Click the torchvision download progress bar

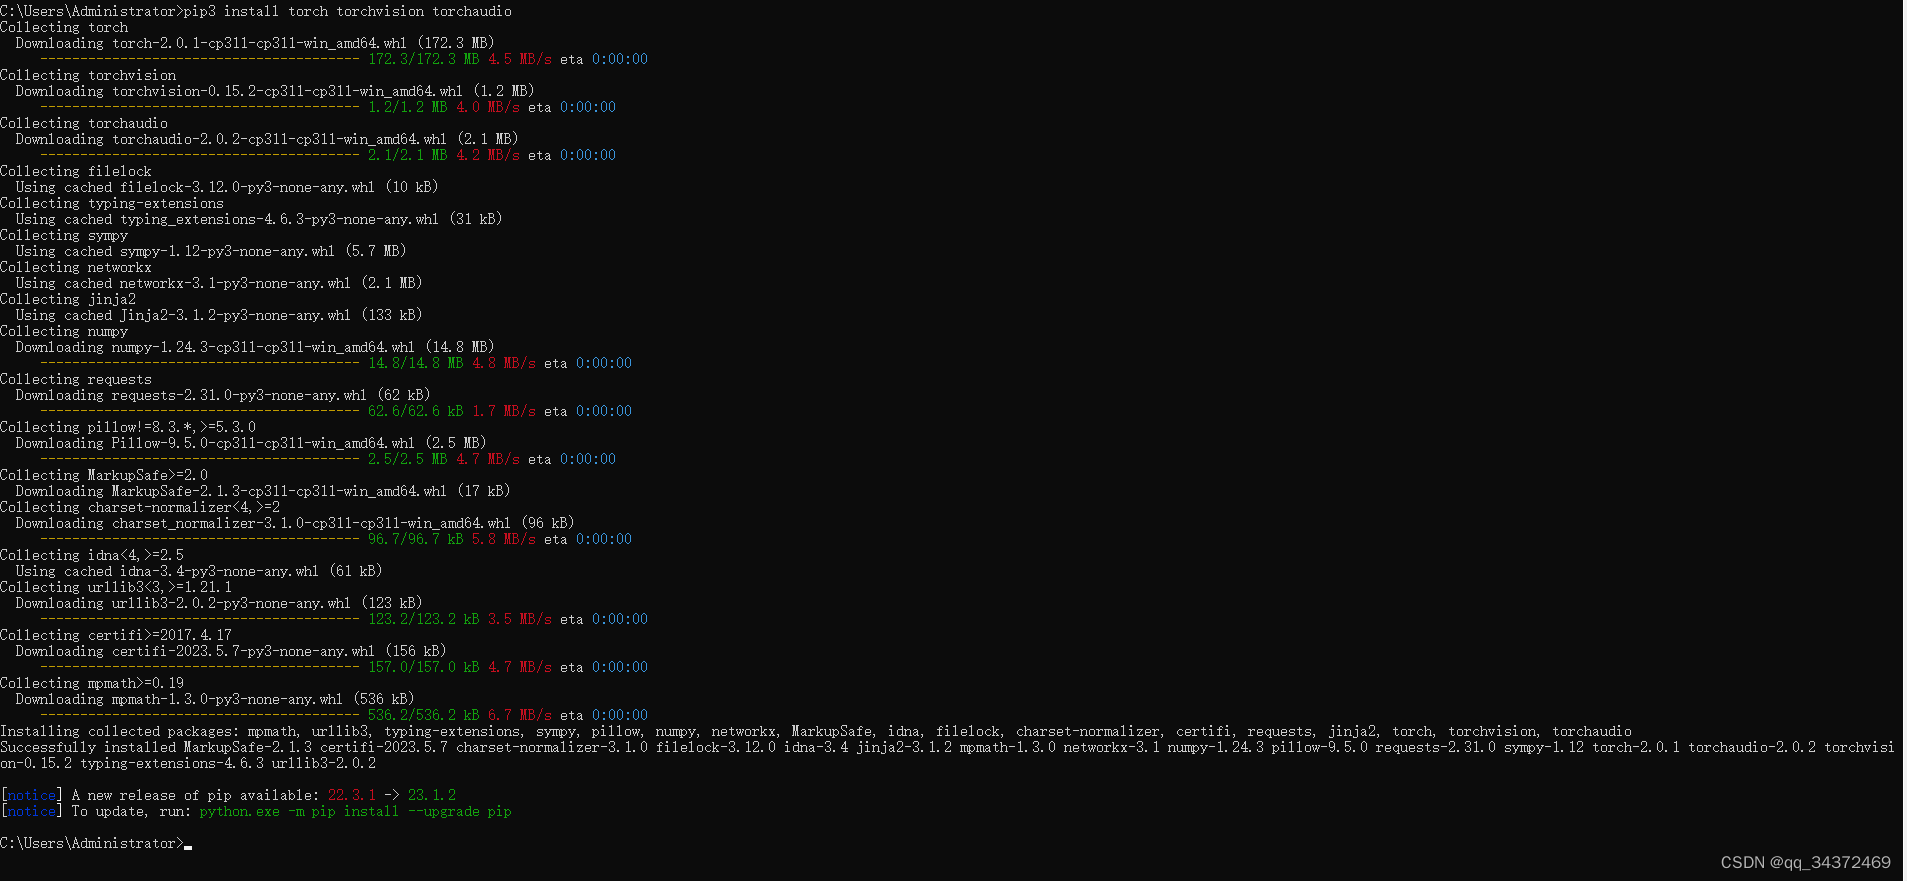tap(199, 107)
